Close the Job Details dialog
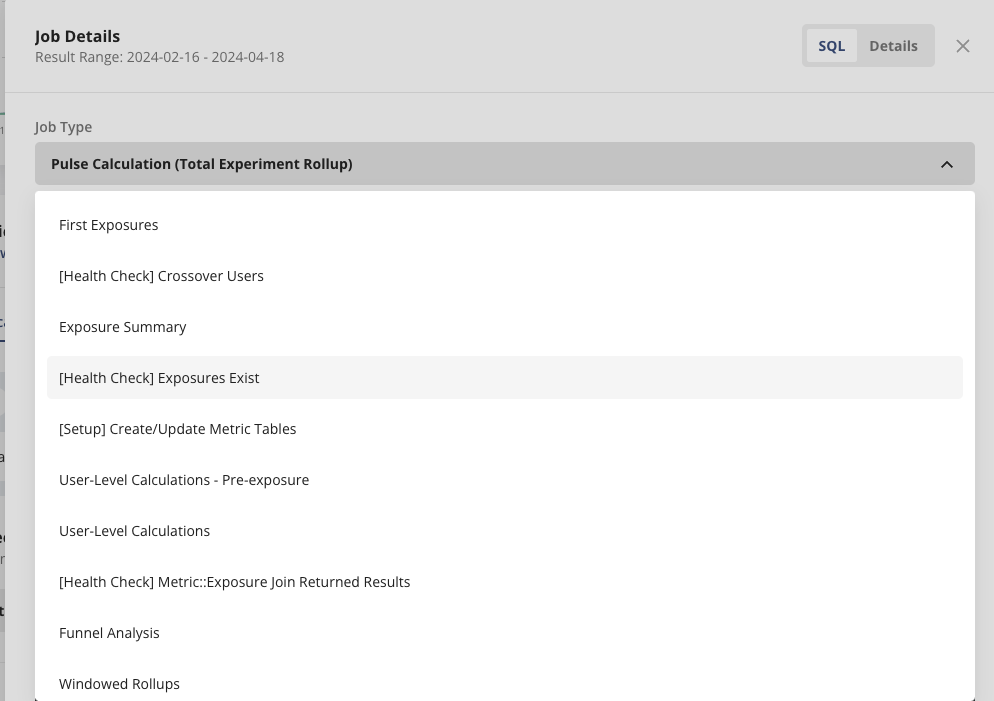The height and width of the screenshot is (701, 994). (x=962, y=45)
